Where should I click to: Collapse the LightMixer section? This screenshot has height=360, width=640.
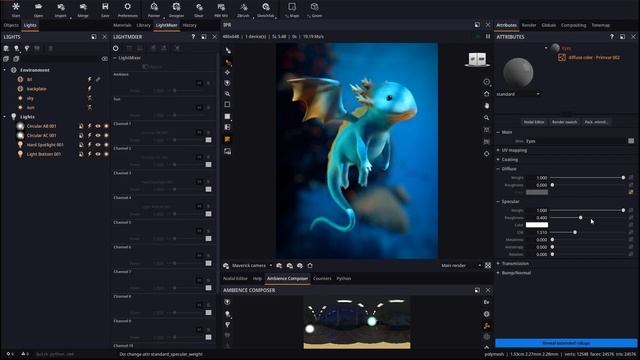pos(115,58)
